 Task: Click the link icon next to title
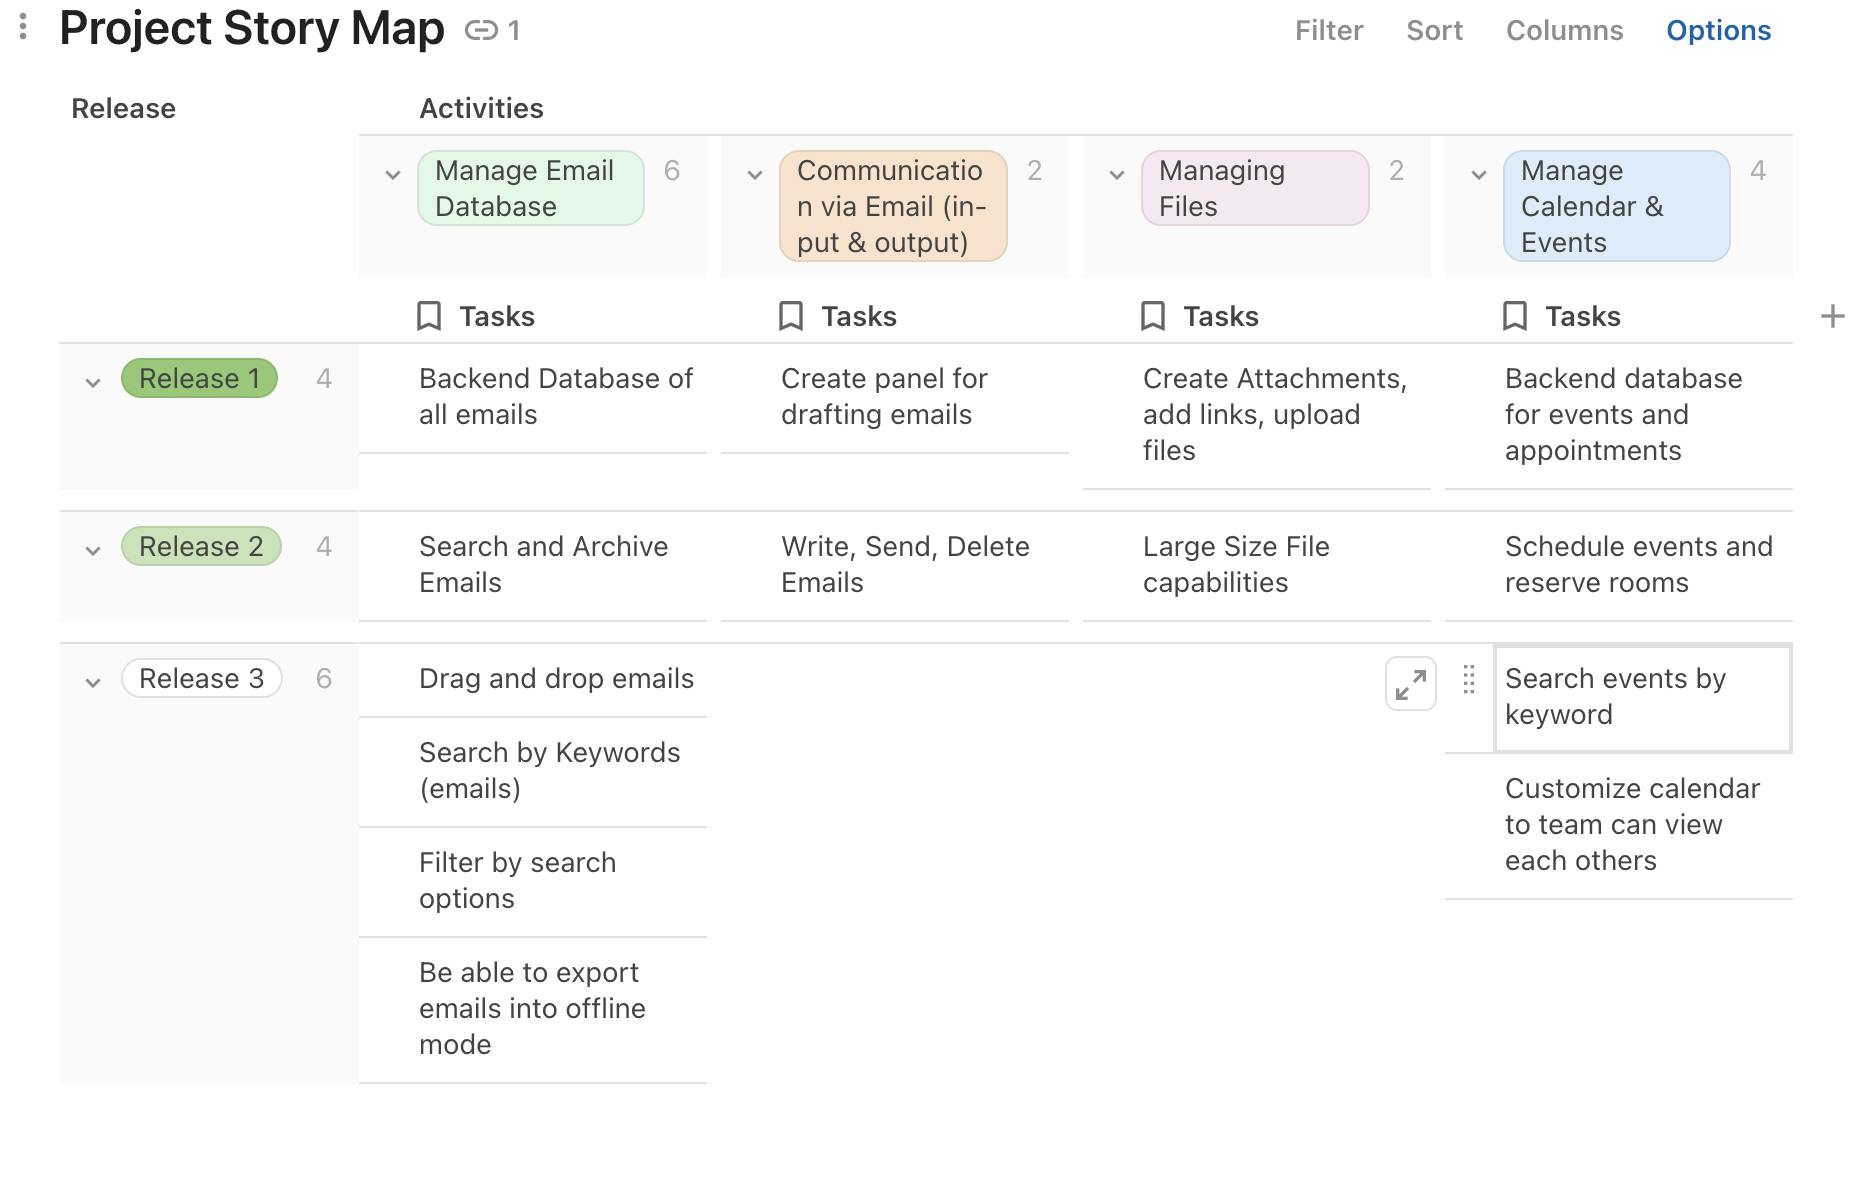click(x=481, y=31)
